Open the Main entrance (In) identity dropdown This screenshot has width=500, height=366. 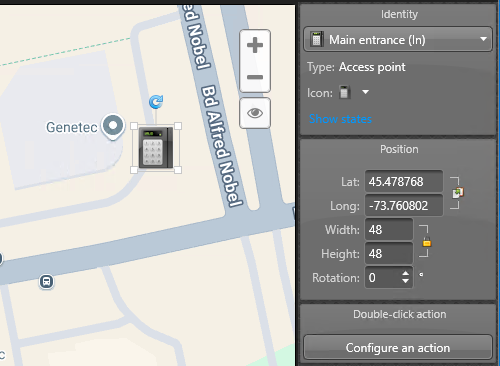click(x=398, y=40)
